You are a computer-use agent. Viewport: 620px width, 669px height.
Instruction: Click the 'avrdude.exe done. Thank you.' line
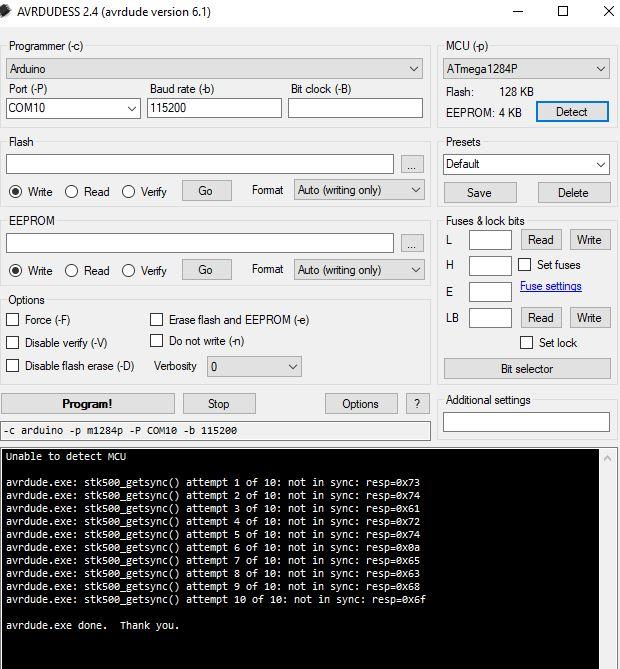(x=92, y=625)
